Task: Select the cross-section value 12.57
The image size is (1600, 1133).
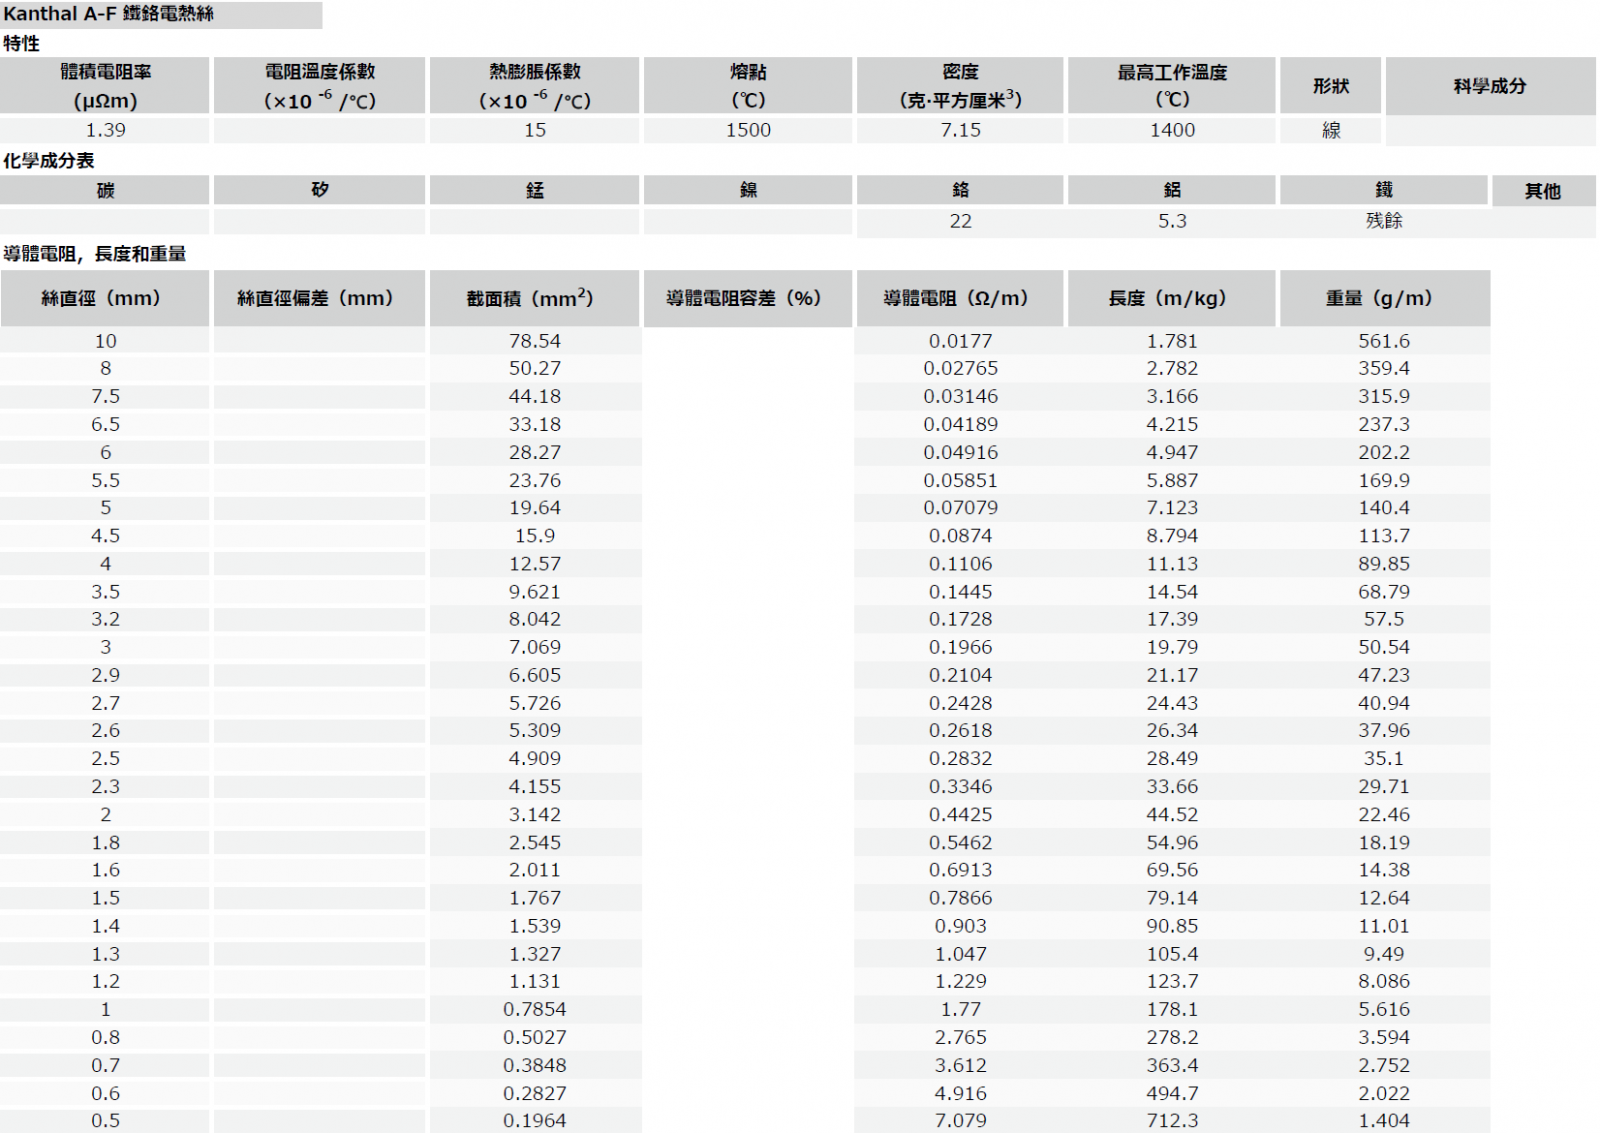Action: click(535, 564)
